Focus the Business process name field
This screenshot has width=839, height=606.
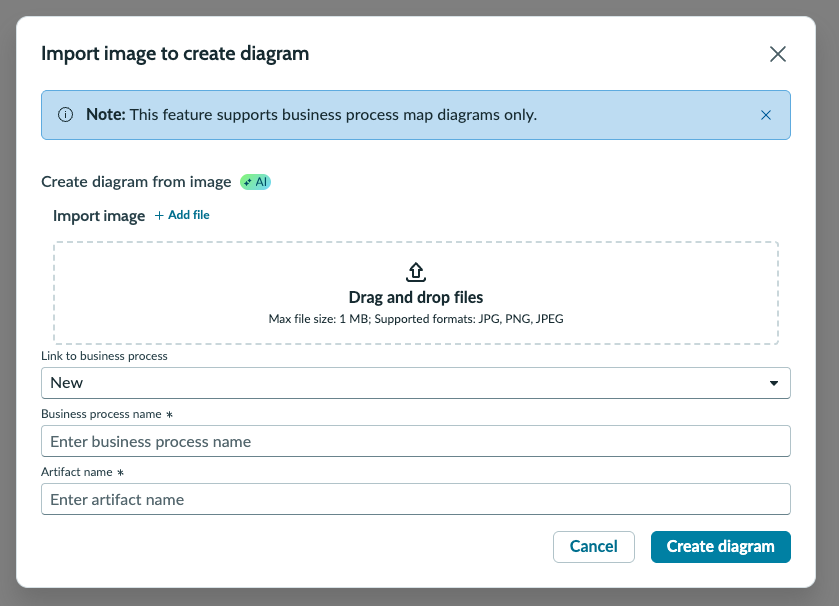416,441
